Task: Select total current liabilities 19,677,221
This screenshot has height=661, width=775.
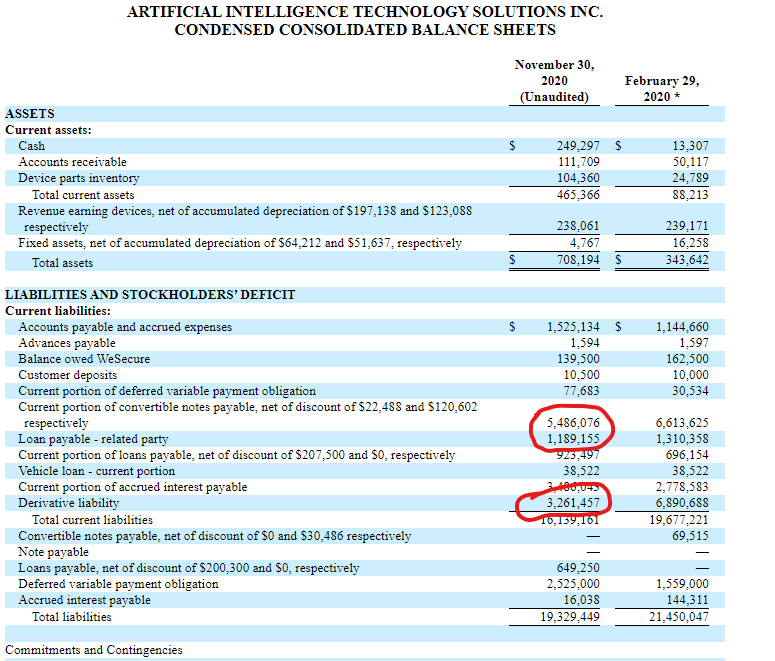Action: click(679, 520)
